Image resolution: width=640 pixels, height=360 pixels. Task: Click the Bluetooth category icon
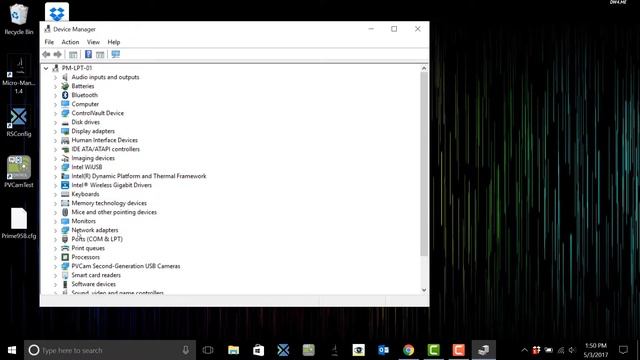click(65, 95)
